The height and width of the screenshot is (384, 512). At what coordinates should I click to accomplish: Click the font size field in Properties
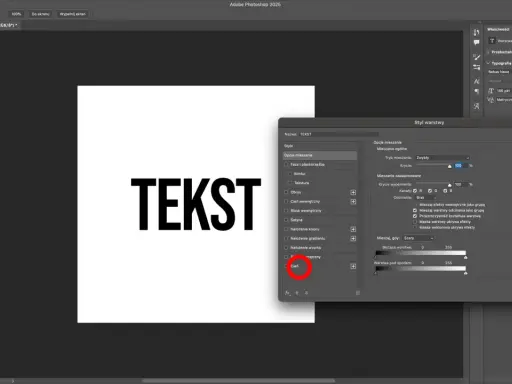point(504,91)
